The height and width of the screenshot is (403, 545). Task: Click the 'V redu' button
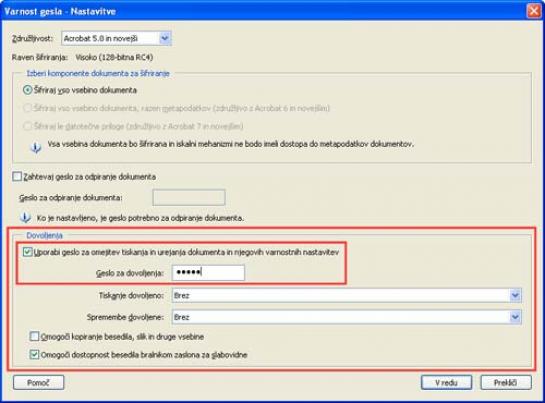coord(446,382)
